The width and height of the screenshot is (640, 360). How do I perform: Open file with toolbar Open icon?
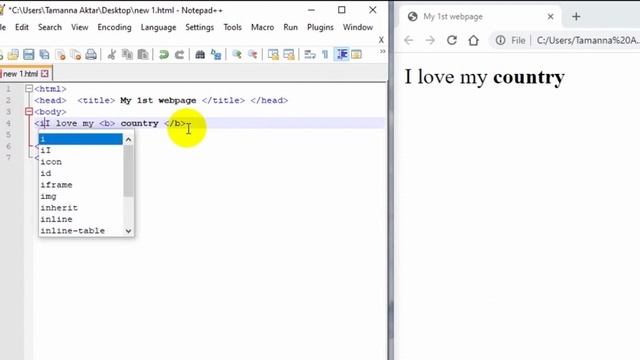(13, 54)
